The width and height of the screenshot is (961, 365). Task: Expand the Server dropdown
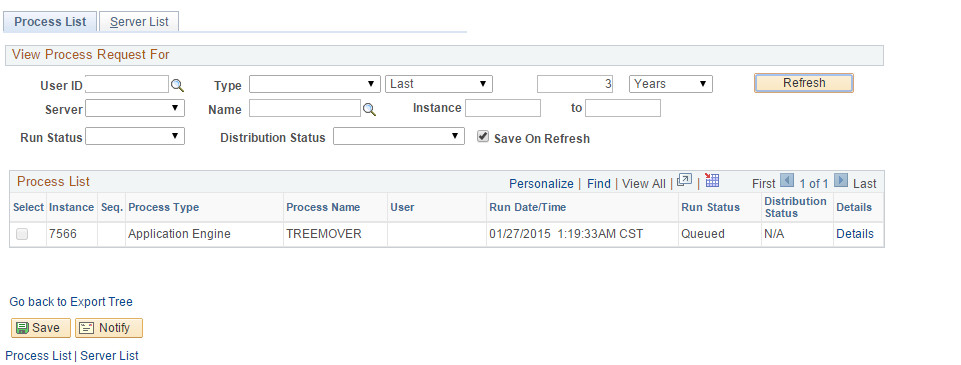click(x=135, y=108)
